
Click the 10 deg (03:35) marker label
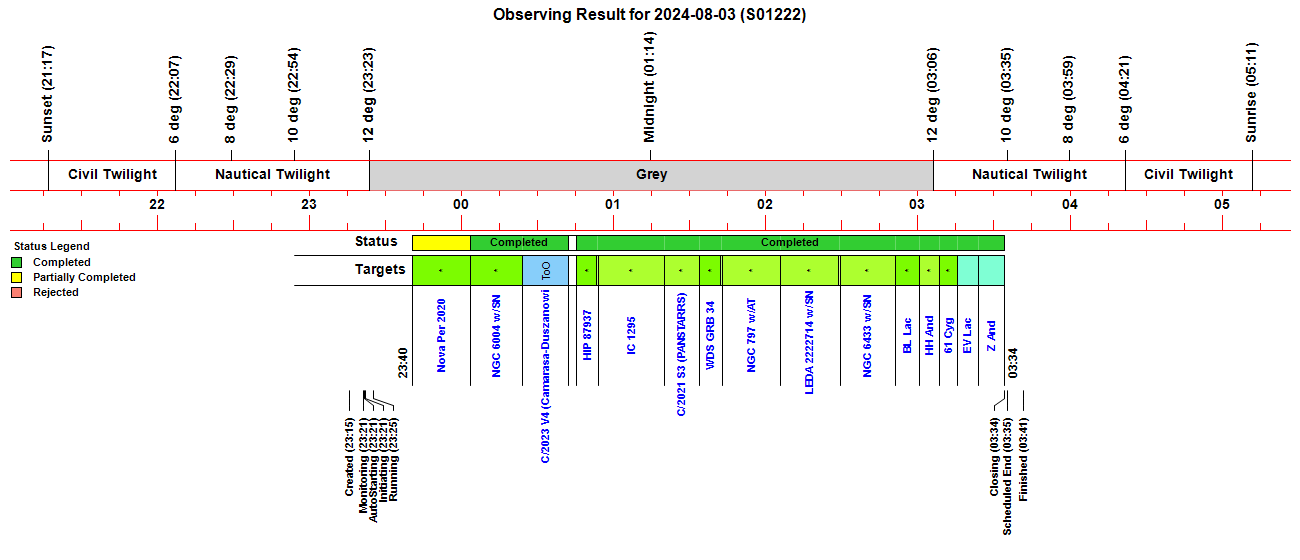tap(1007, 95)
